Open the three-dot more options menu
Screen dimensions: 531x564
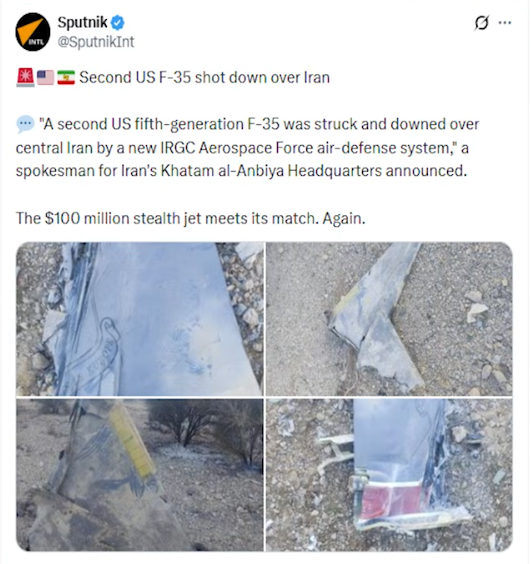coord(505,23)
